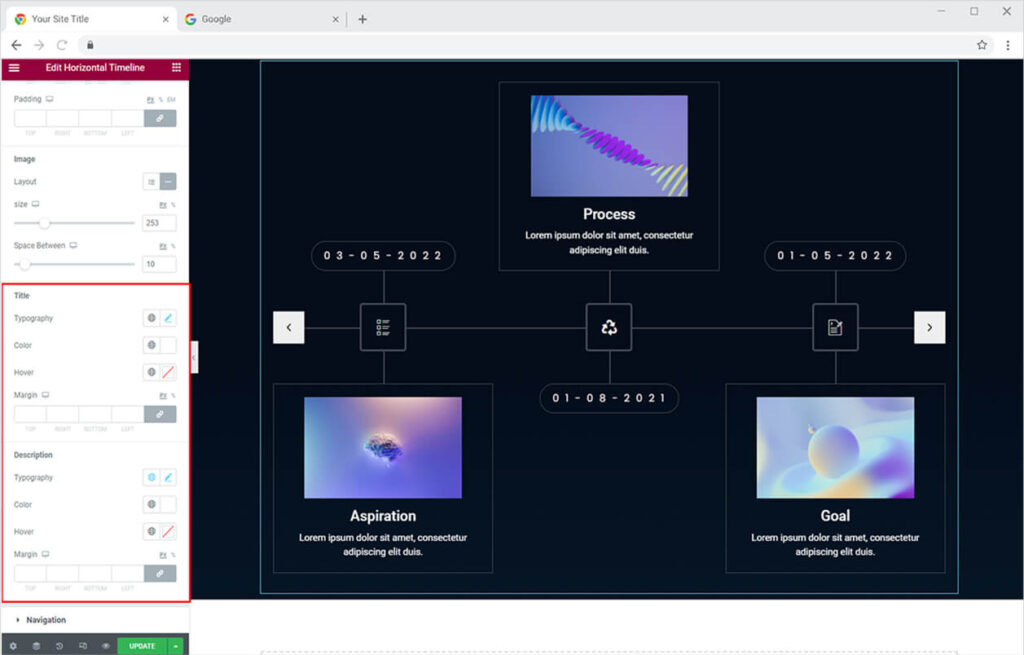This screenshot has width=1024, height=655.
Task: Edit Description typography with pencil icon
Action: point(168,478)
